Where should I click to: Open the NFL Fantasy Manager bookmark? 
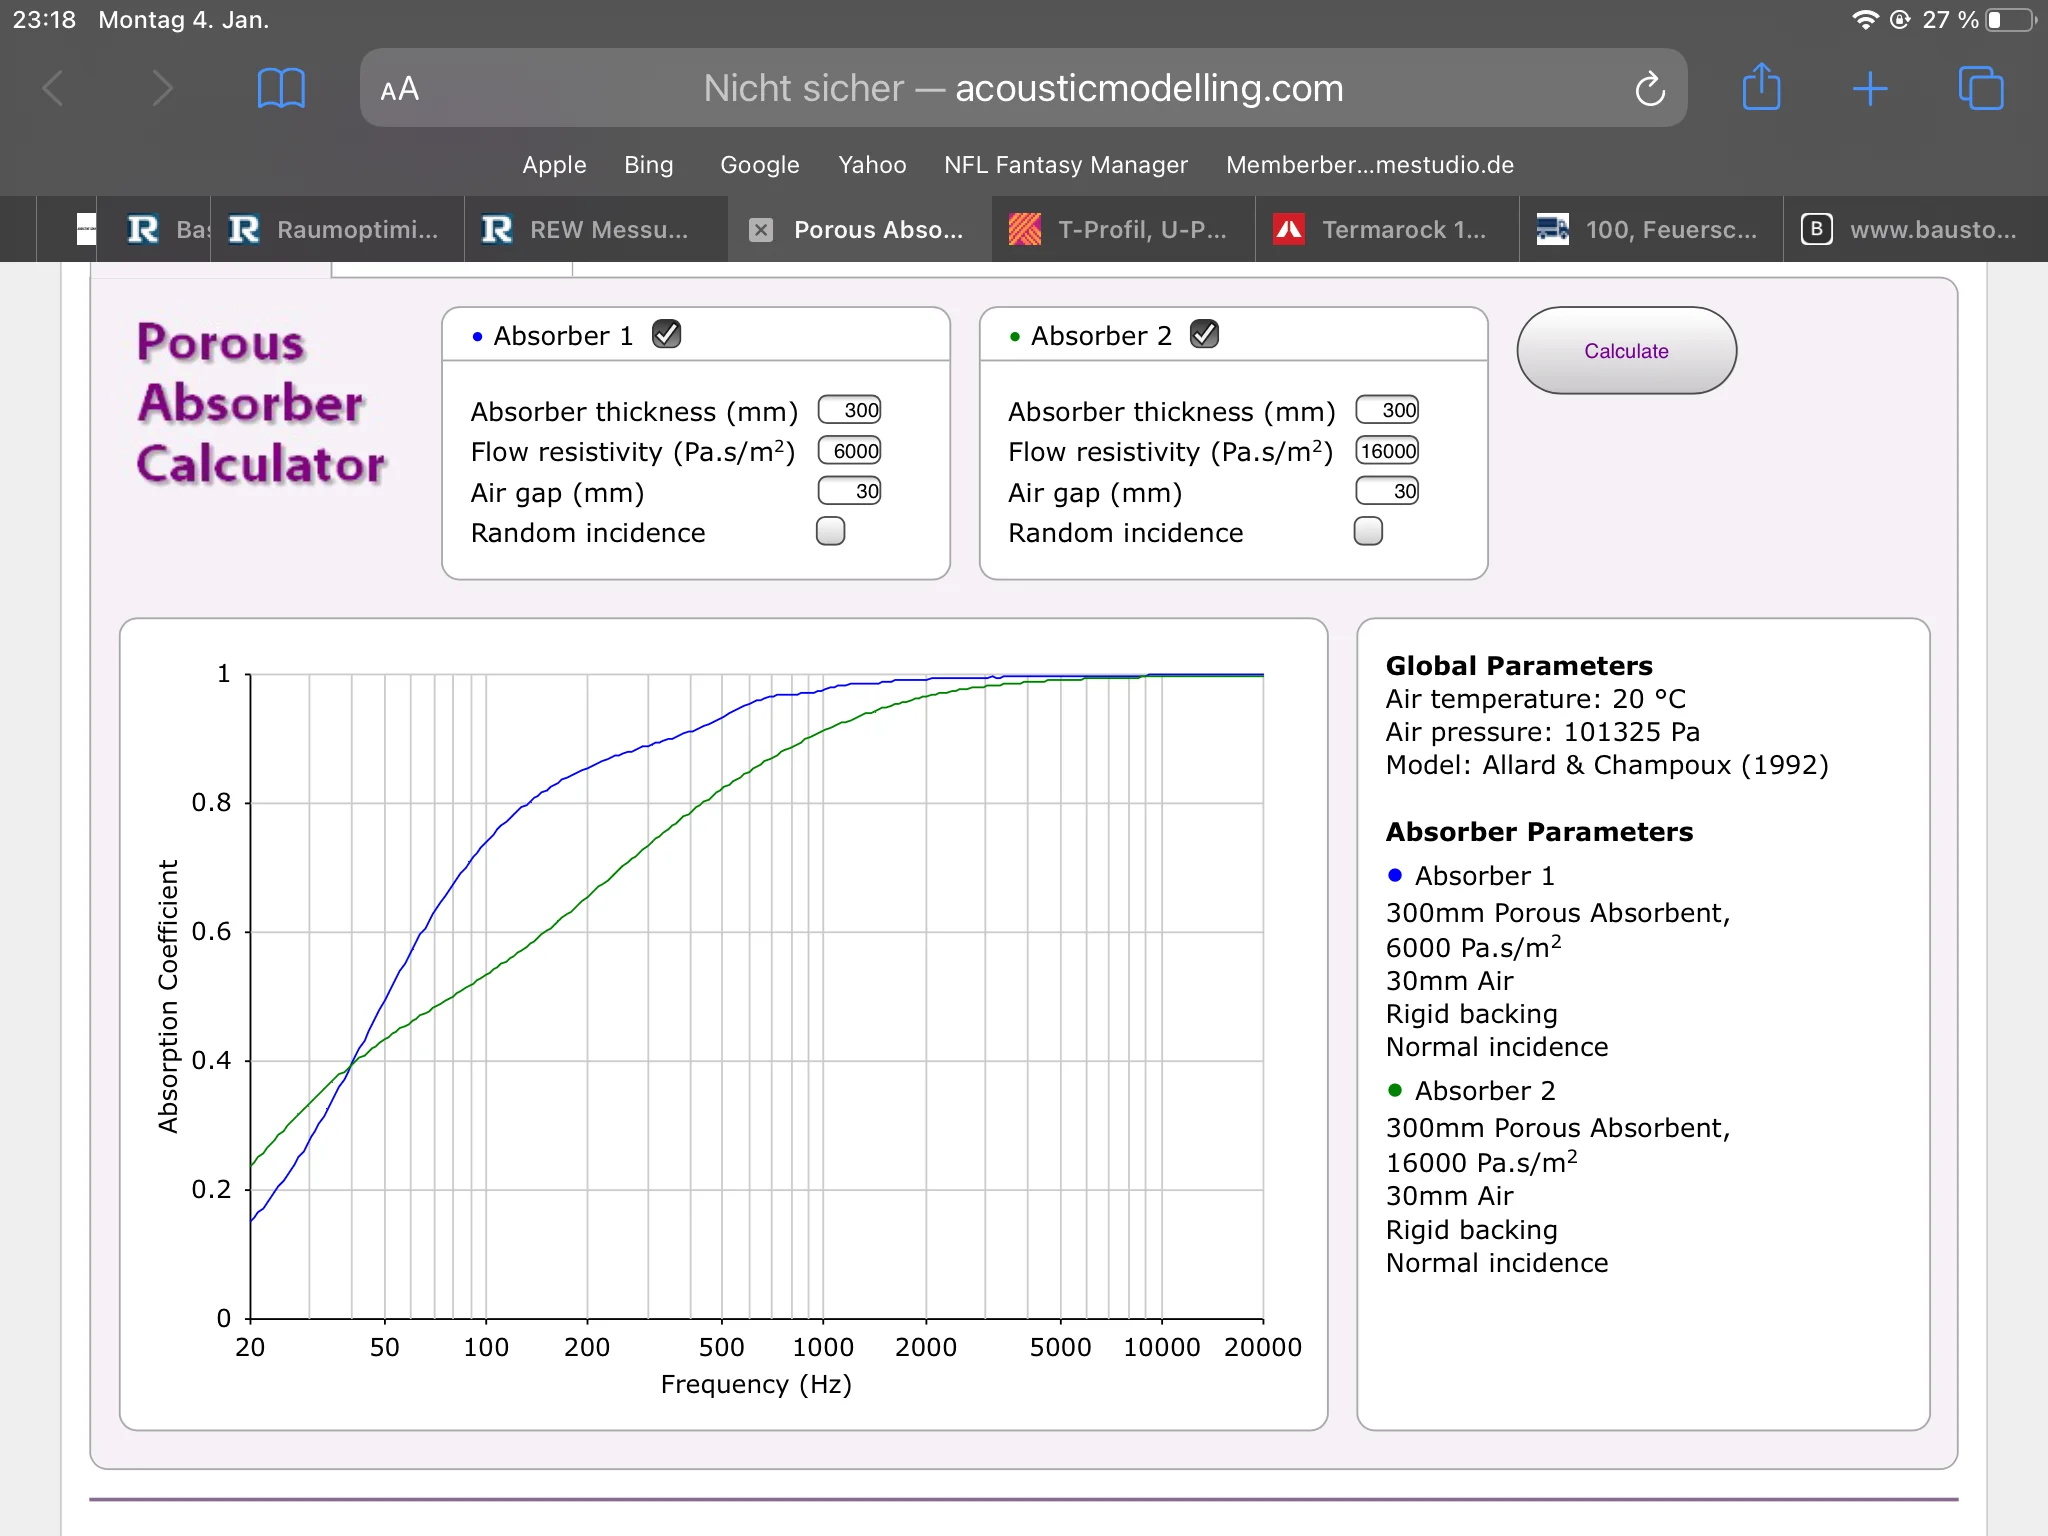tap(1066, 165)
